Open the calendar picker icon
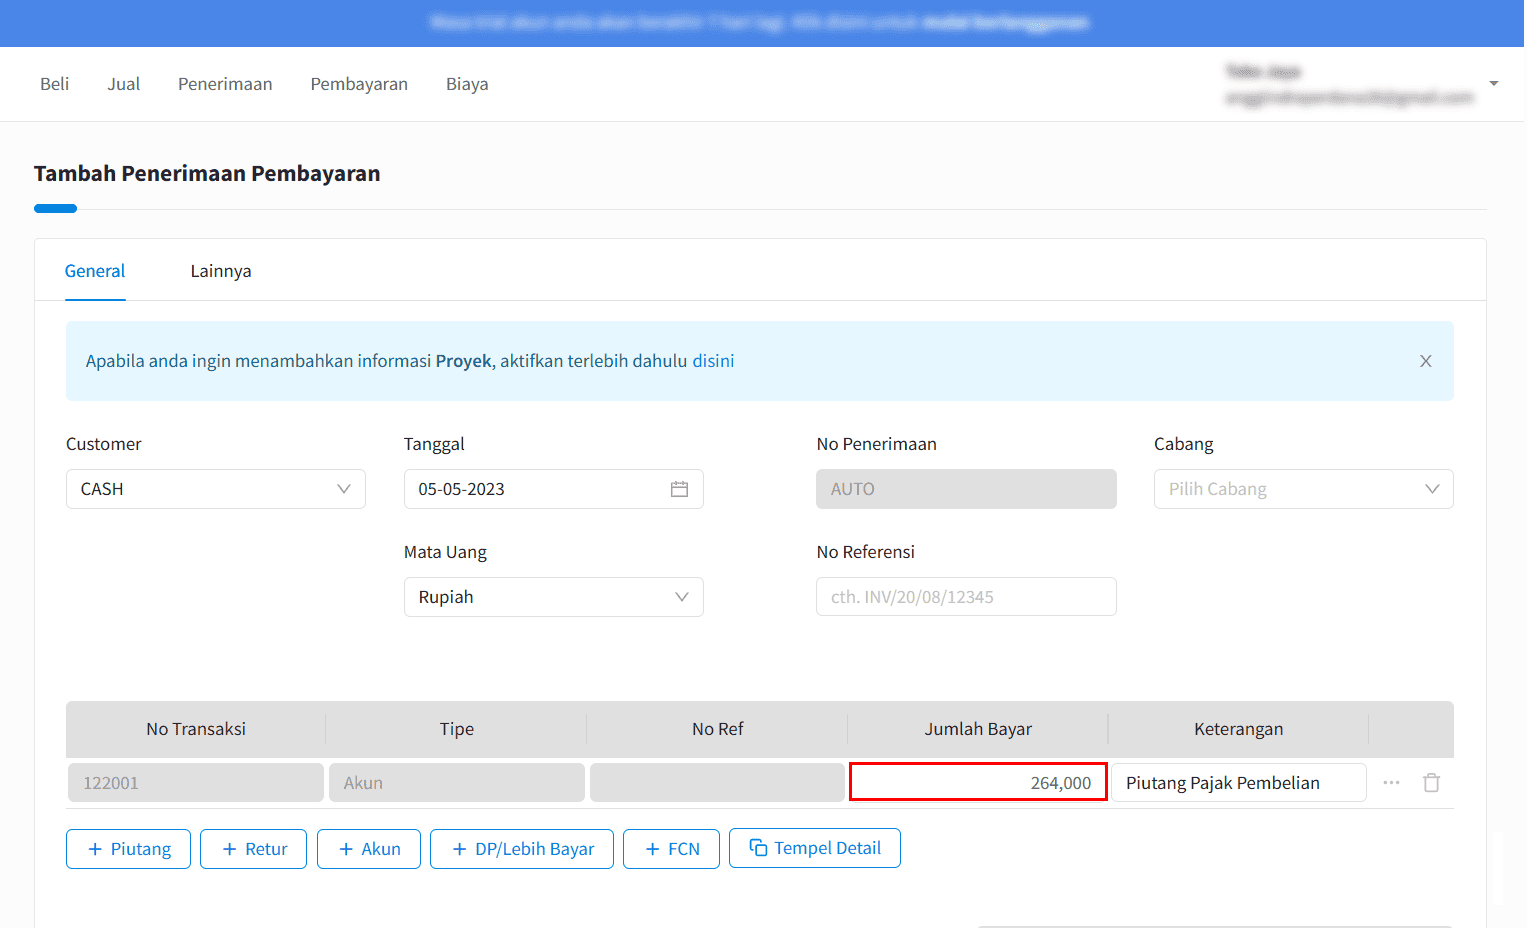 tap(679, 489)
